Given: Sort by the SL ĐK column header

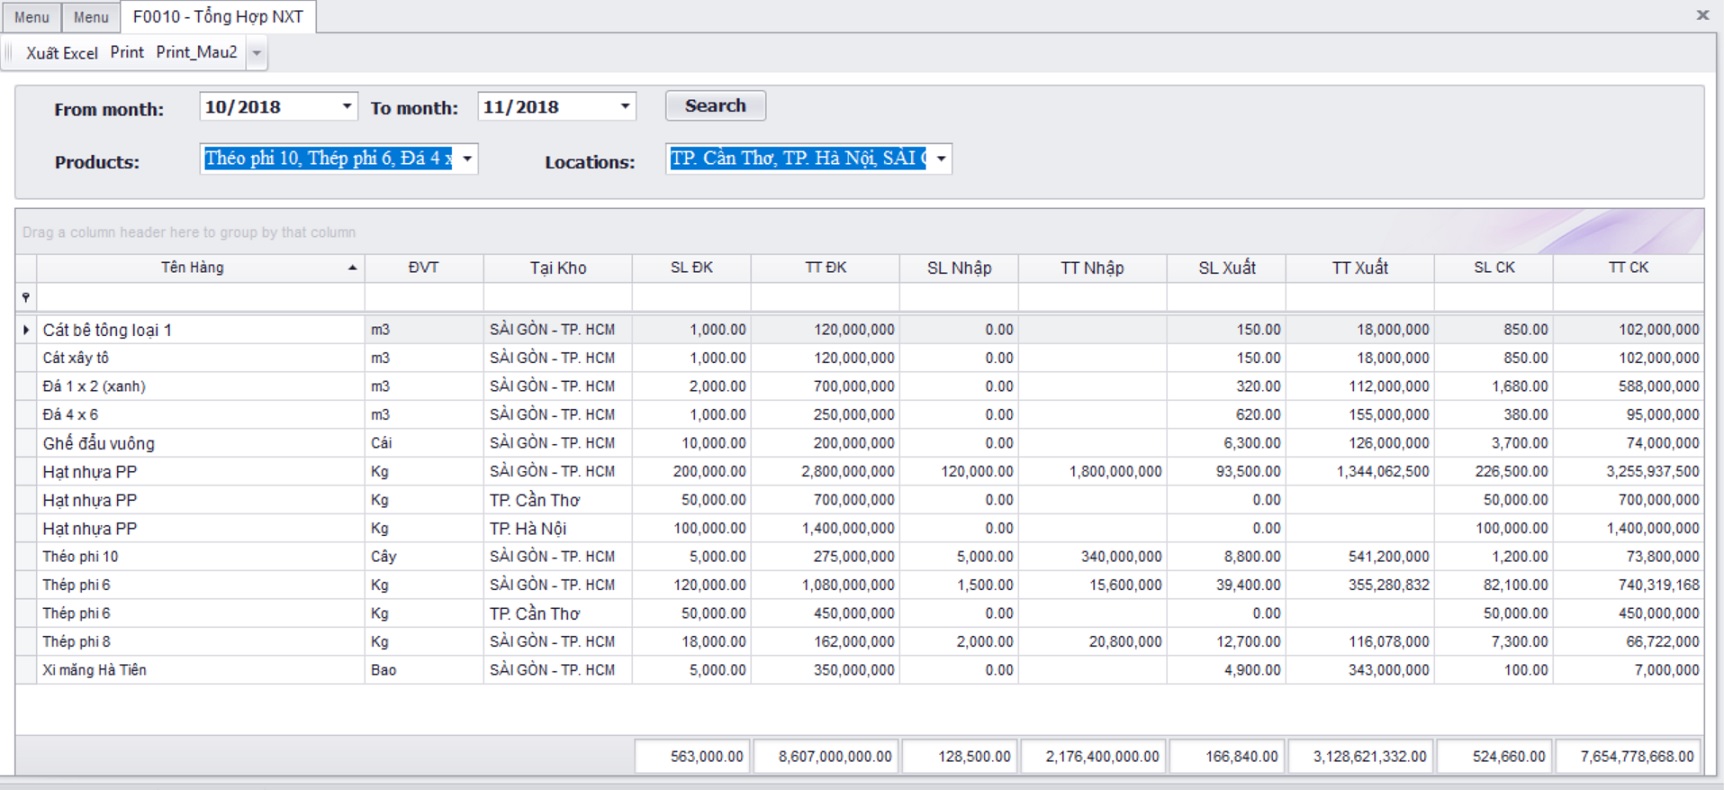Looking at the screenshot, I should click(x=691, y=268).
